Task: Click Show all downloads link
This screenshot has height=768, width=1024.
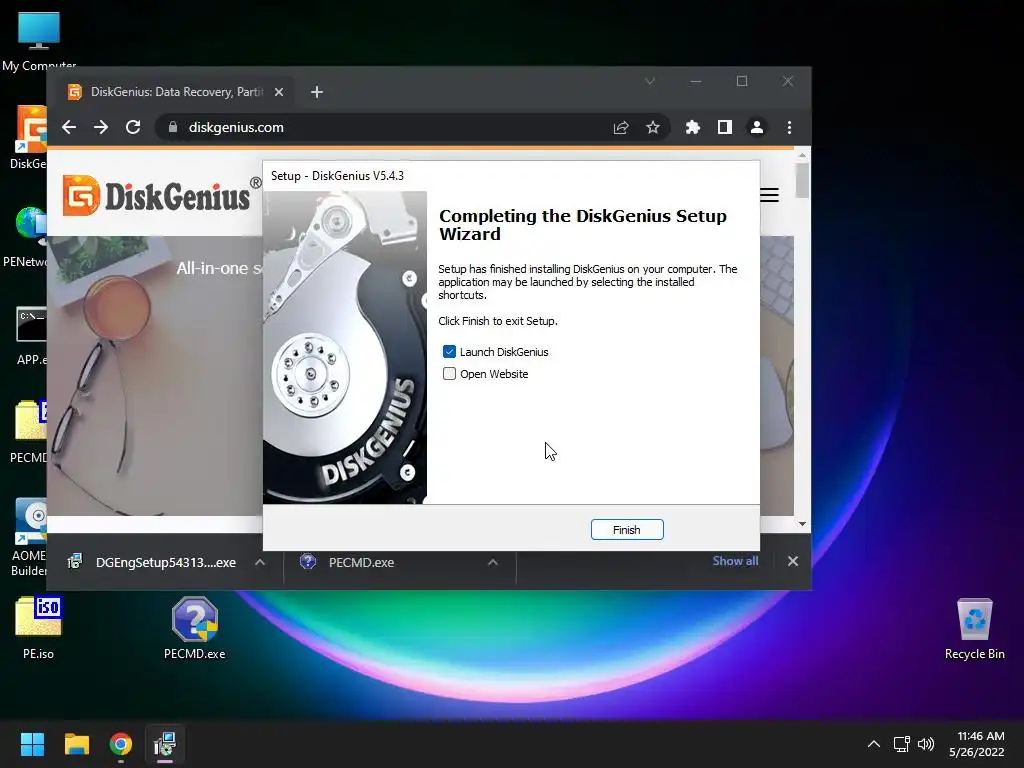Action: pyautogui.click(x=735, y=561)
